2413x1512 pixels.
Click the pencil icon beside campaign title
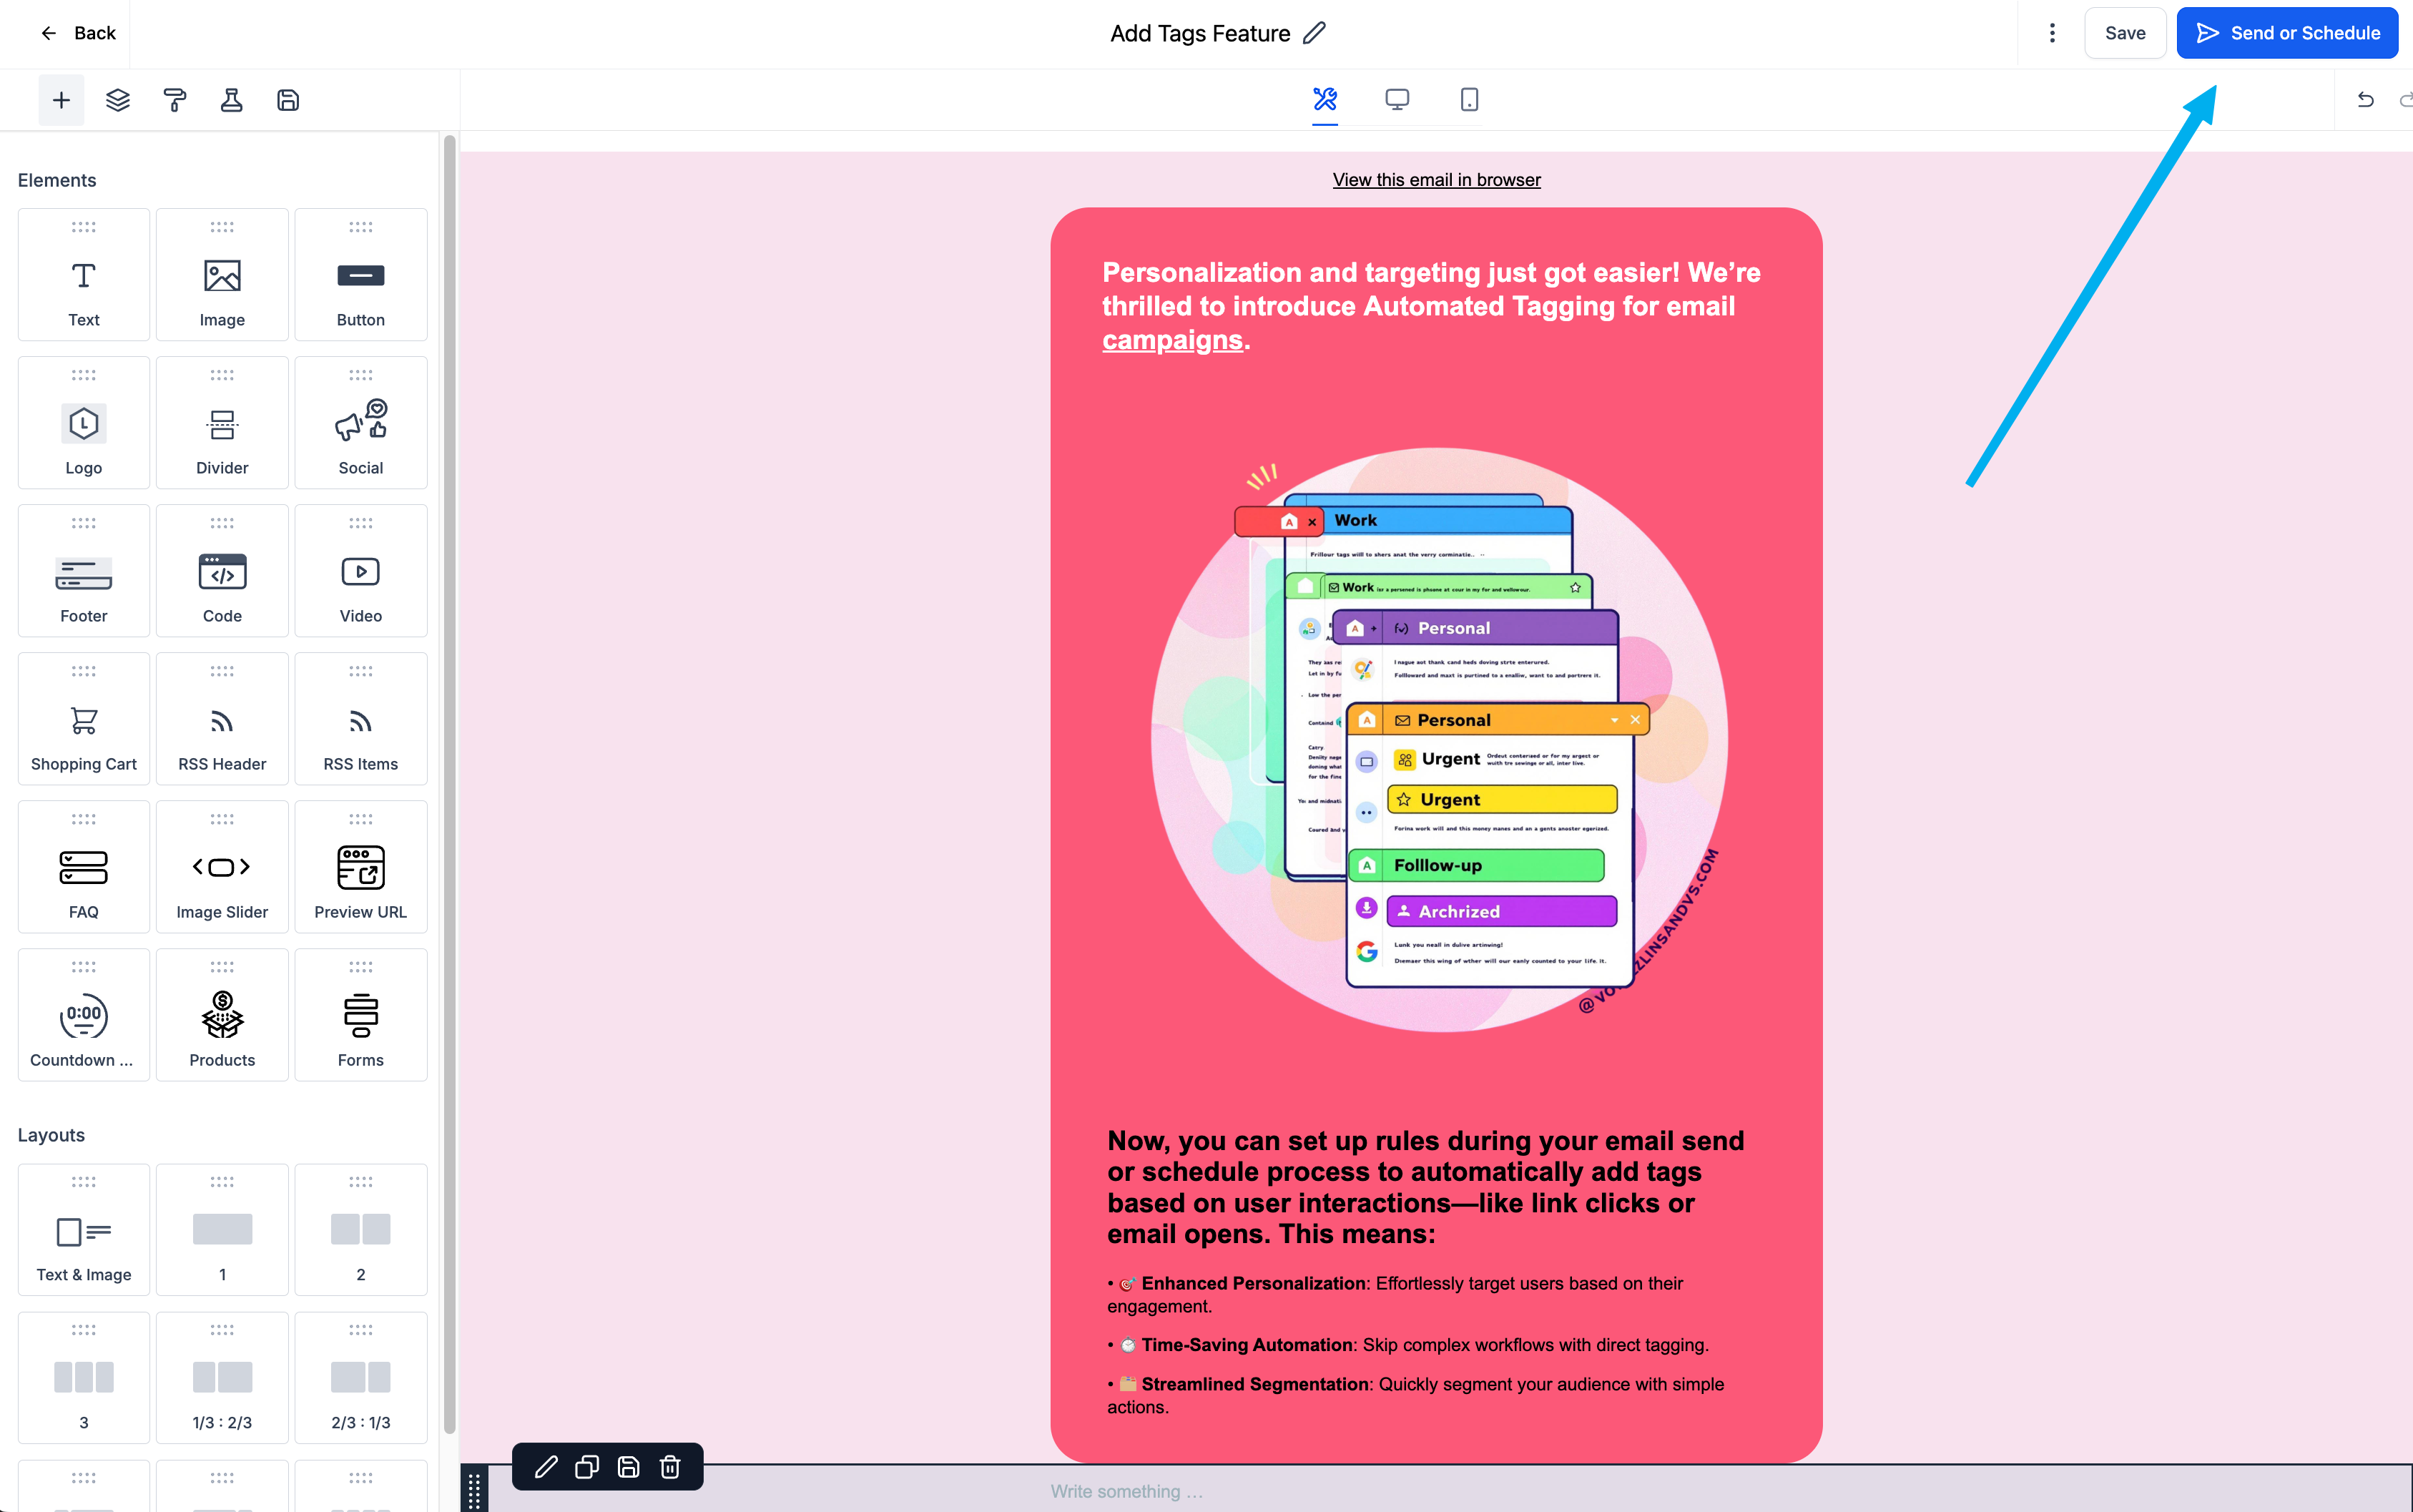(1315, 33)
